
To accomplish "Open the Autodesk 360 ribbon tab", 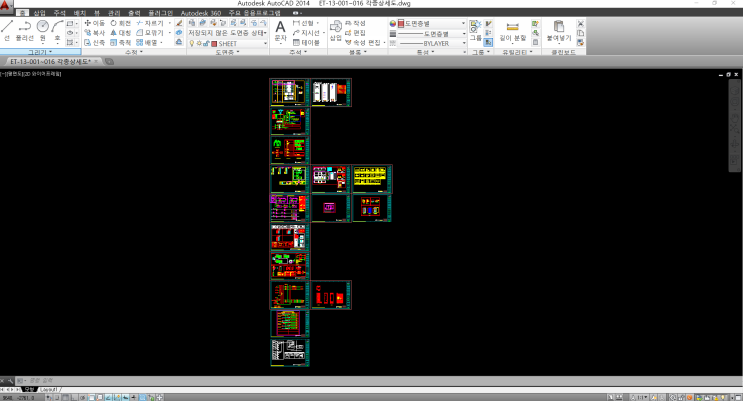I will tap(200, 13).
